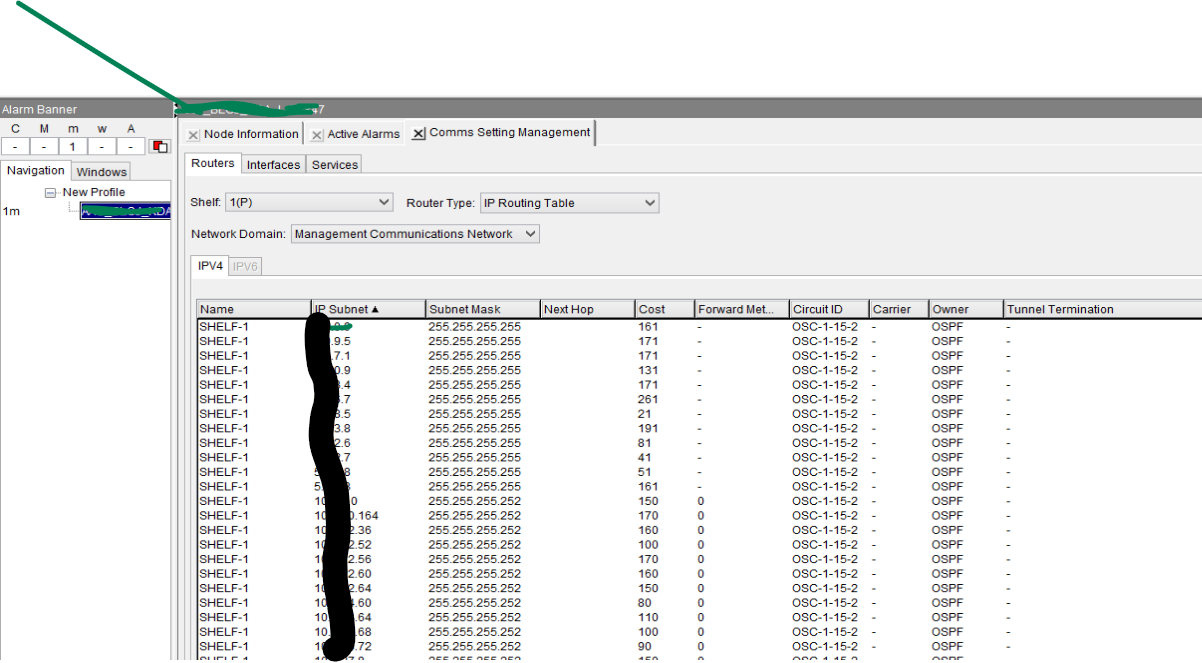The width and height of the screenshot is (1202, 663).
Task: Click the Name column header
Action: pyautogui.click(x=254, y=309)
